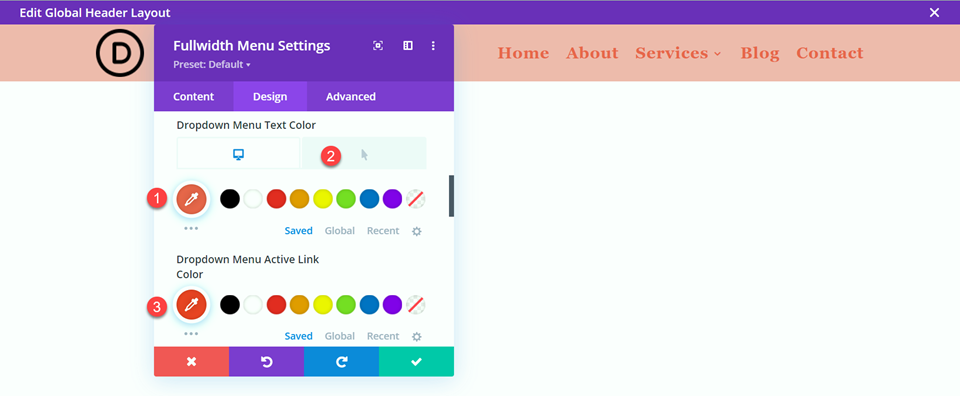Choose white swatch for Dropdown Menu Text Color

point(253,199)
